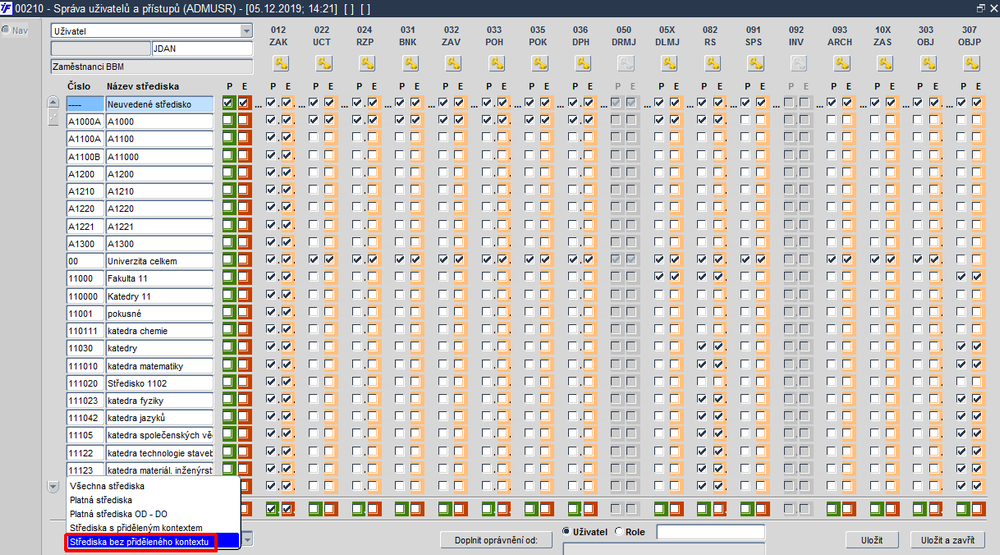Click the Univerzita celkem name cell
This screenshot has width=1000, height=555.
click(x=159, y=261)
